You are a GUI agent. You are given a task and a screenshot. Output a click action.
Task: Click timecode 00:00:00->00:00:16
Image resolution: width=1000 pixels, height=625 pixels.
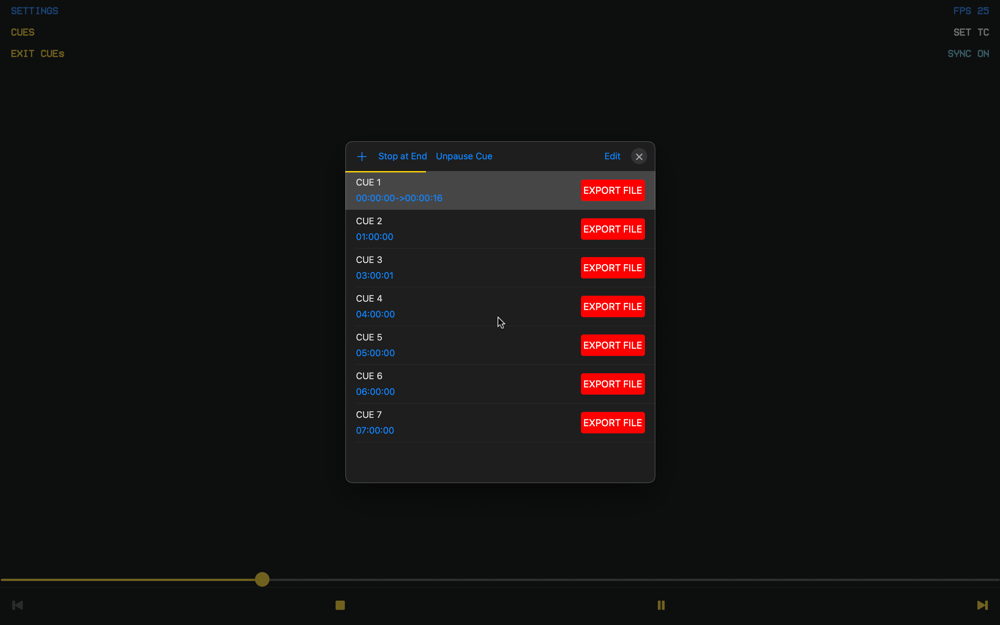(x=399, y=198)
